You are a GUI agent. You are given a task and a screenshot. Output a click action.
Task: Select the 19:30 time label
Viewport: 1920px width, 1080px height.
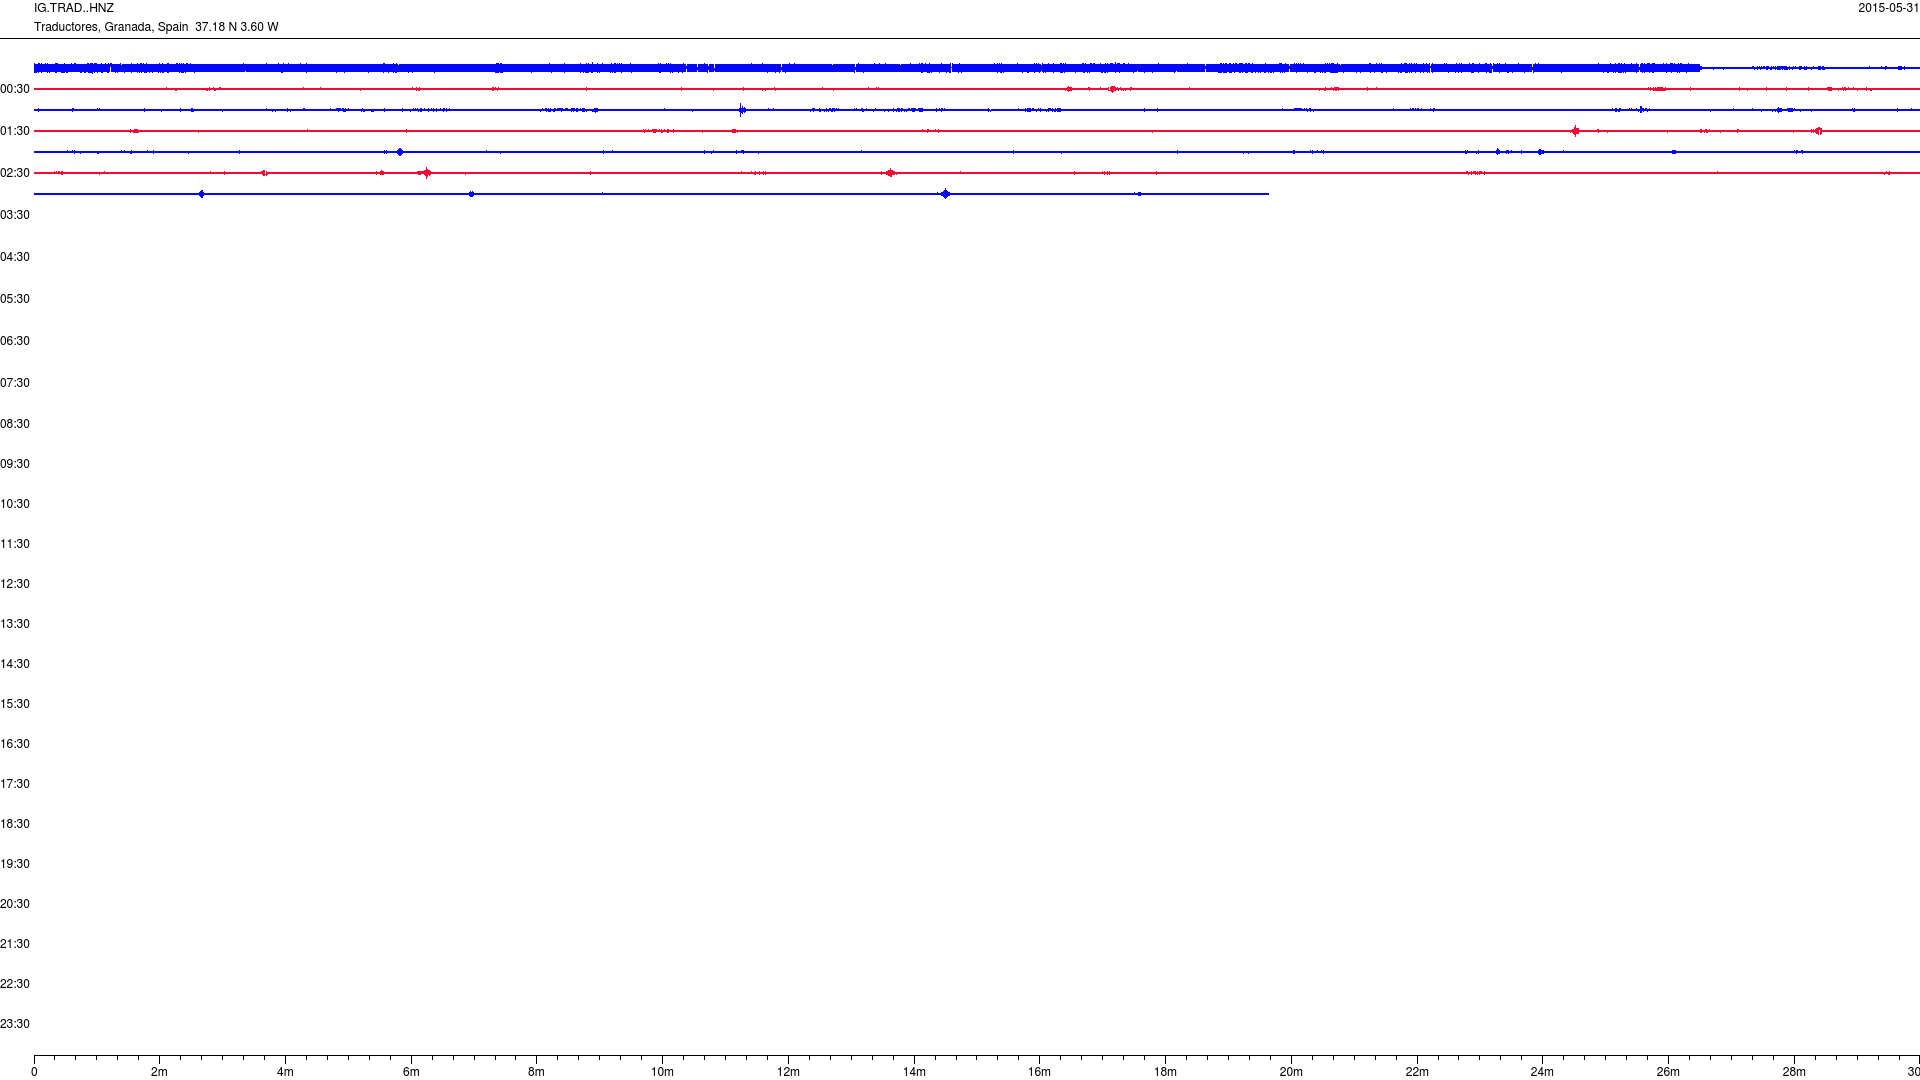[15, 864]
